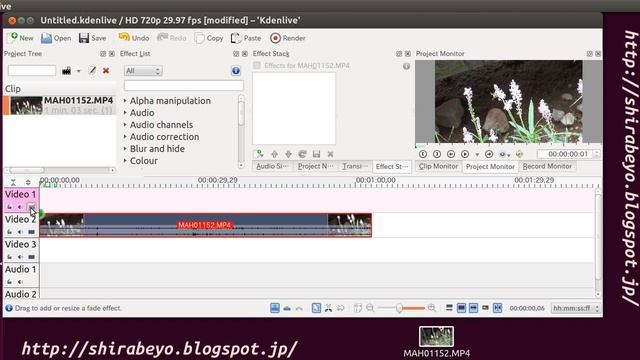Viewport: 640px width, 360px height.
Task: Undo the last action
Action: [134, 38]
